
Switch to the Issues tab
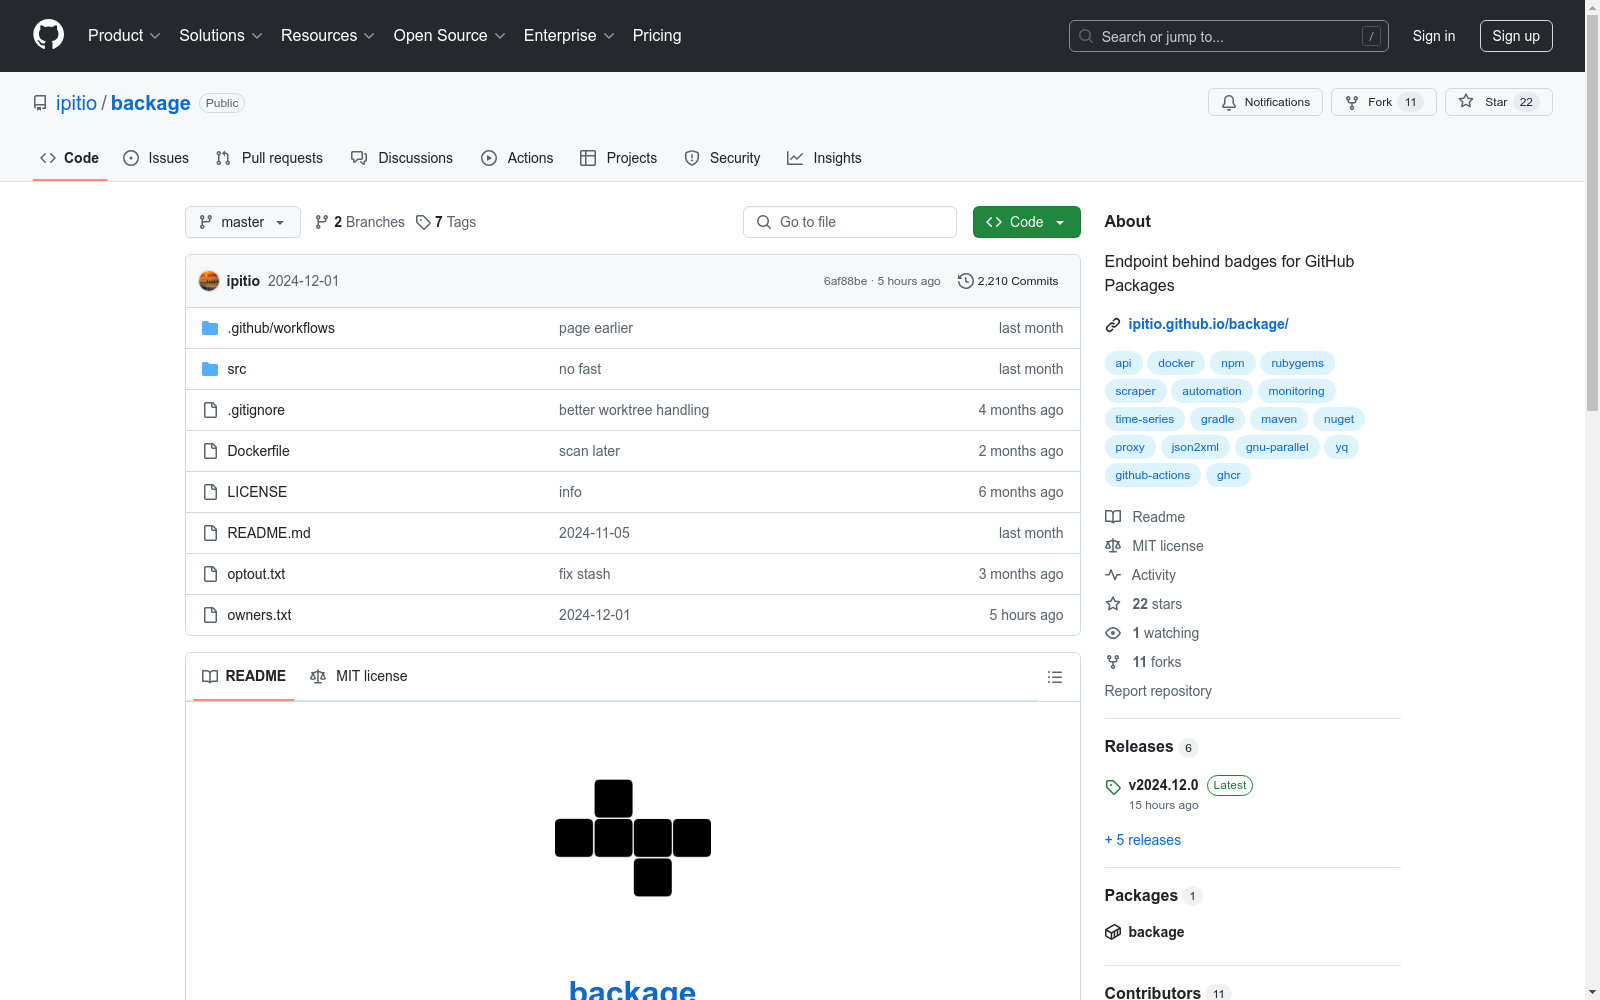click(x=156, y=158)
